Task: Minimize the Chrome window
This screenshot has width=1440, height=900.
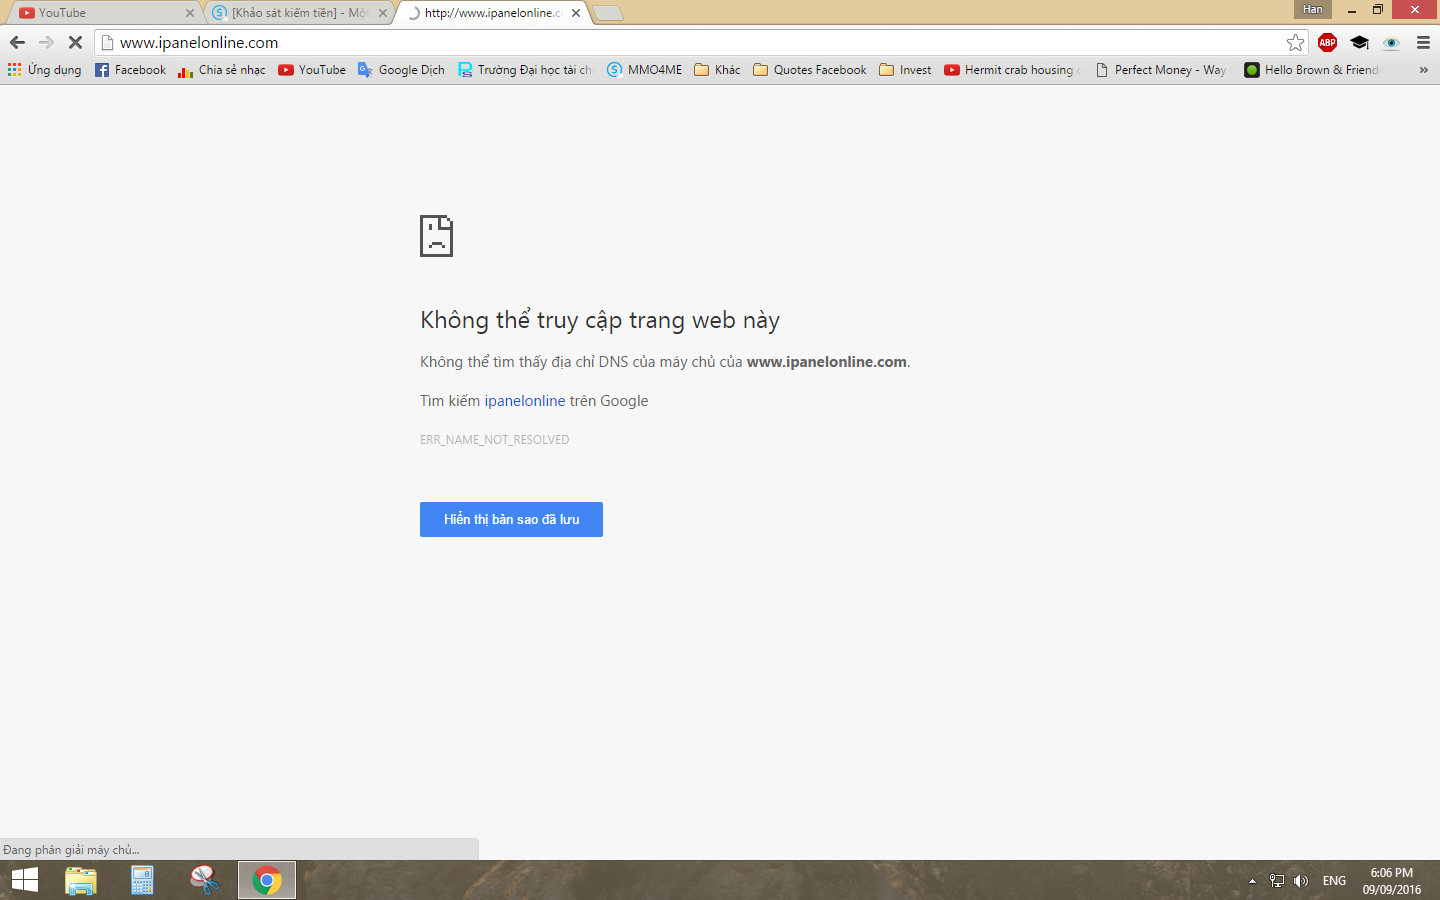Action: tap(1351, 10)
